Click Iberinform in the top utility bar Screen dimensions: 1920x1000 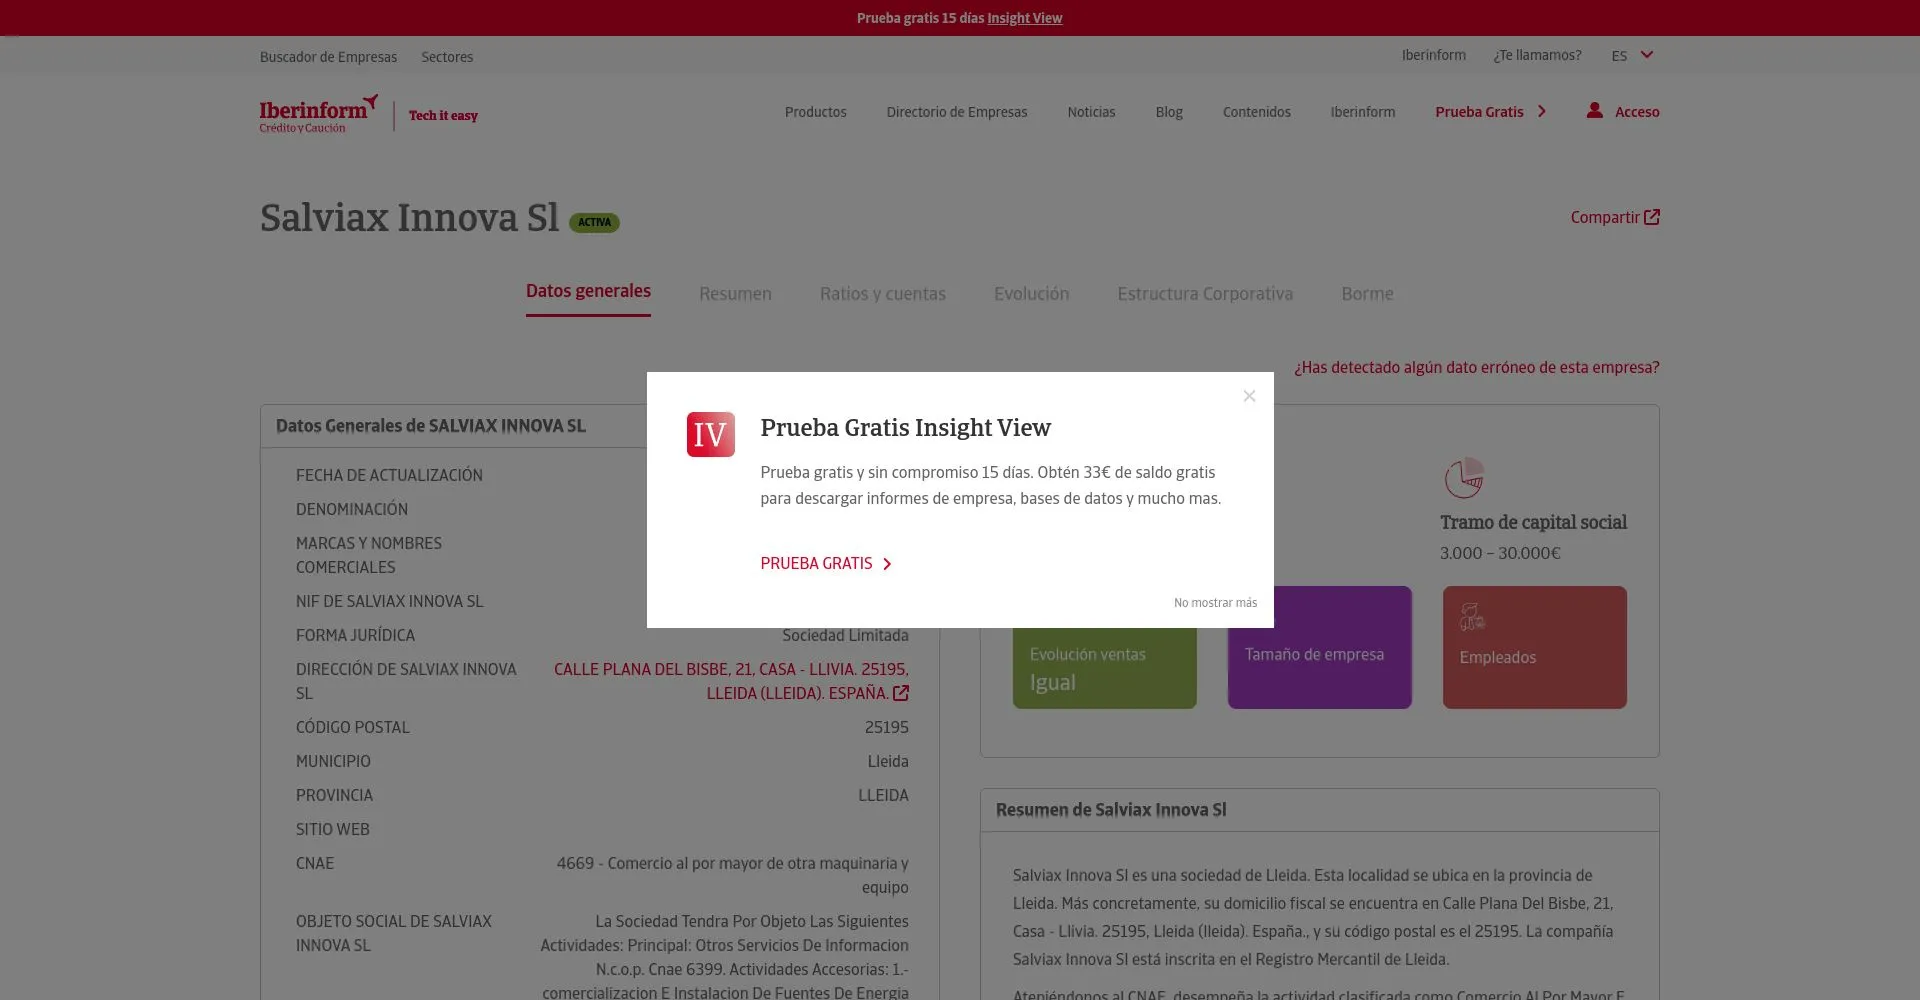pyautogui.click(x=1433, y=55)
